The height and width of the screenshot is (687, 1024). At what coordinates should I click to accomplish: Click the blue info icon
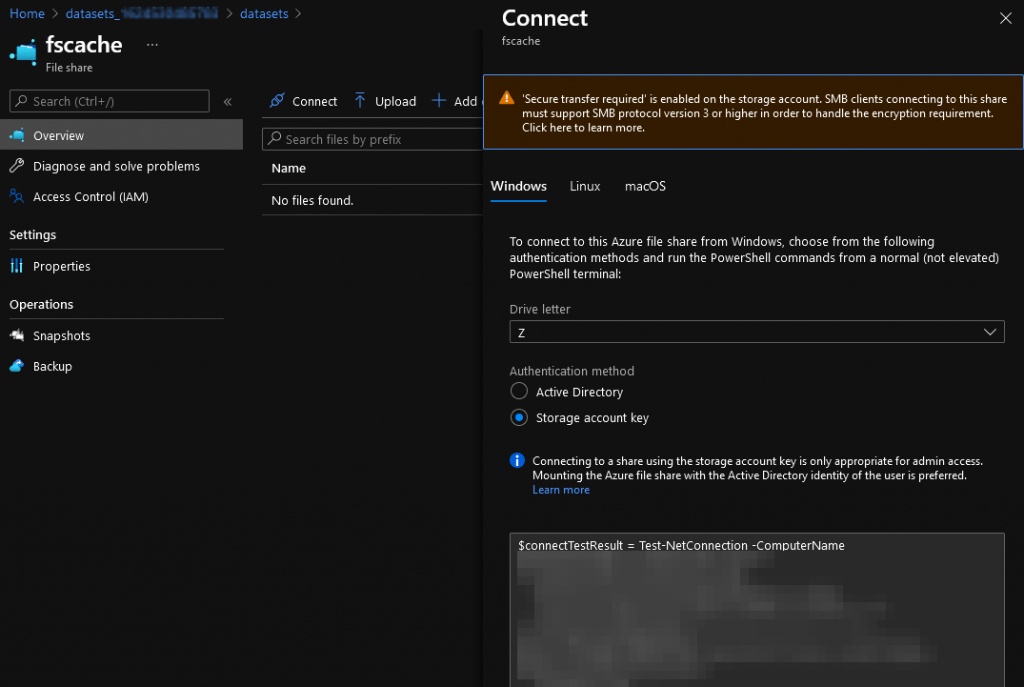tap(517, 461)
